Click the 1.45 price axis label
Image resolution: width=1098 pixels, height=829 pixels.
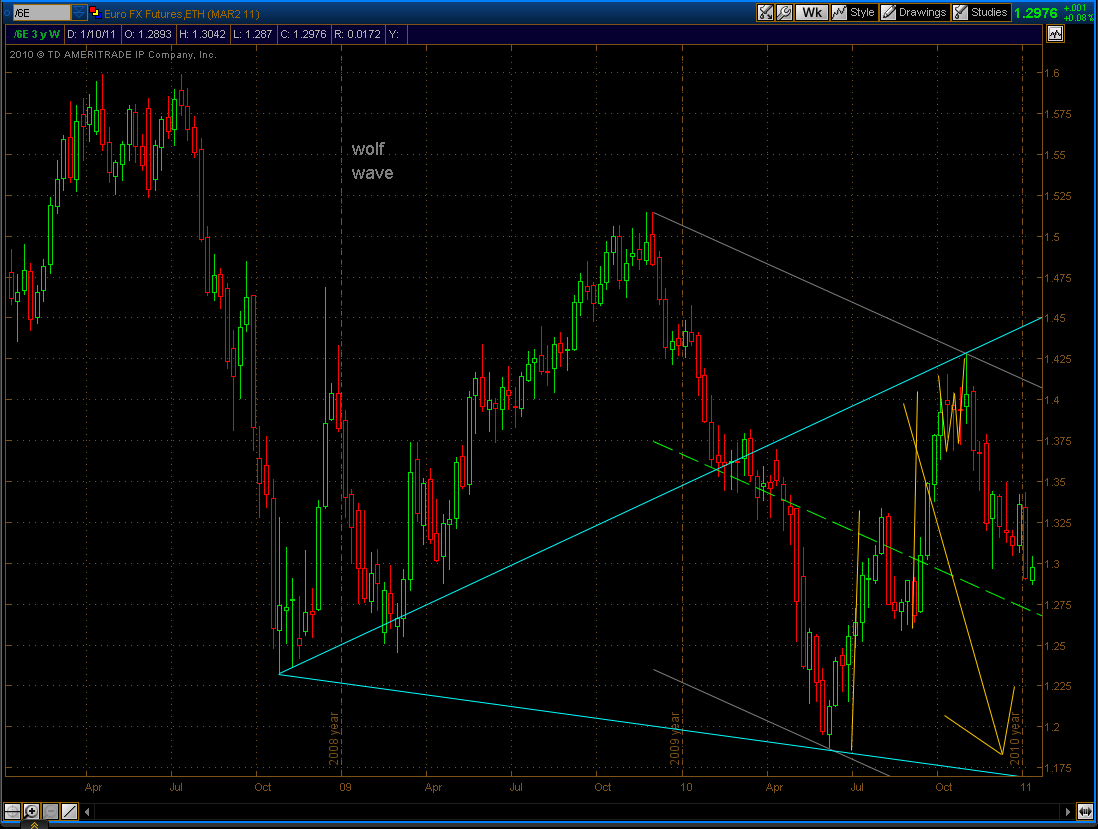[x=1055, y=318]
